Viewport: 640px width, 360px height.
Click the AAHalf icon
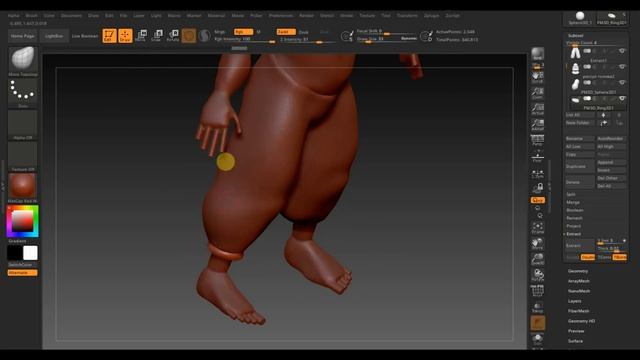(538, 124)
